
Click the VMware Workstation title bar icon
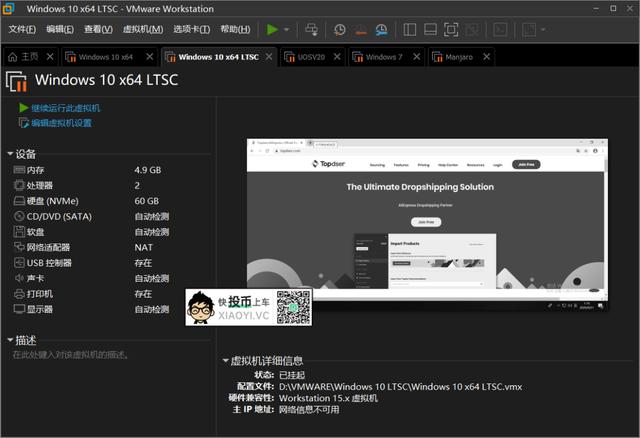[x=9, y=9]
